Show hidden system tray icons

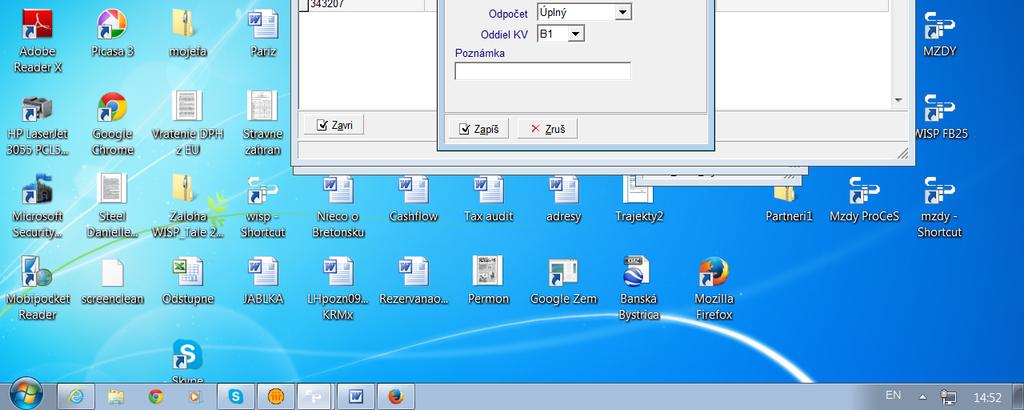point(923,396)
